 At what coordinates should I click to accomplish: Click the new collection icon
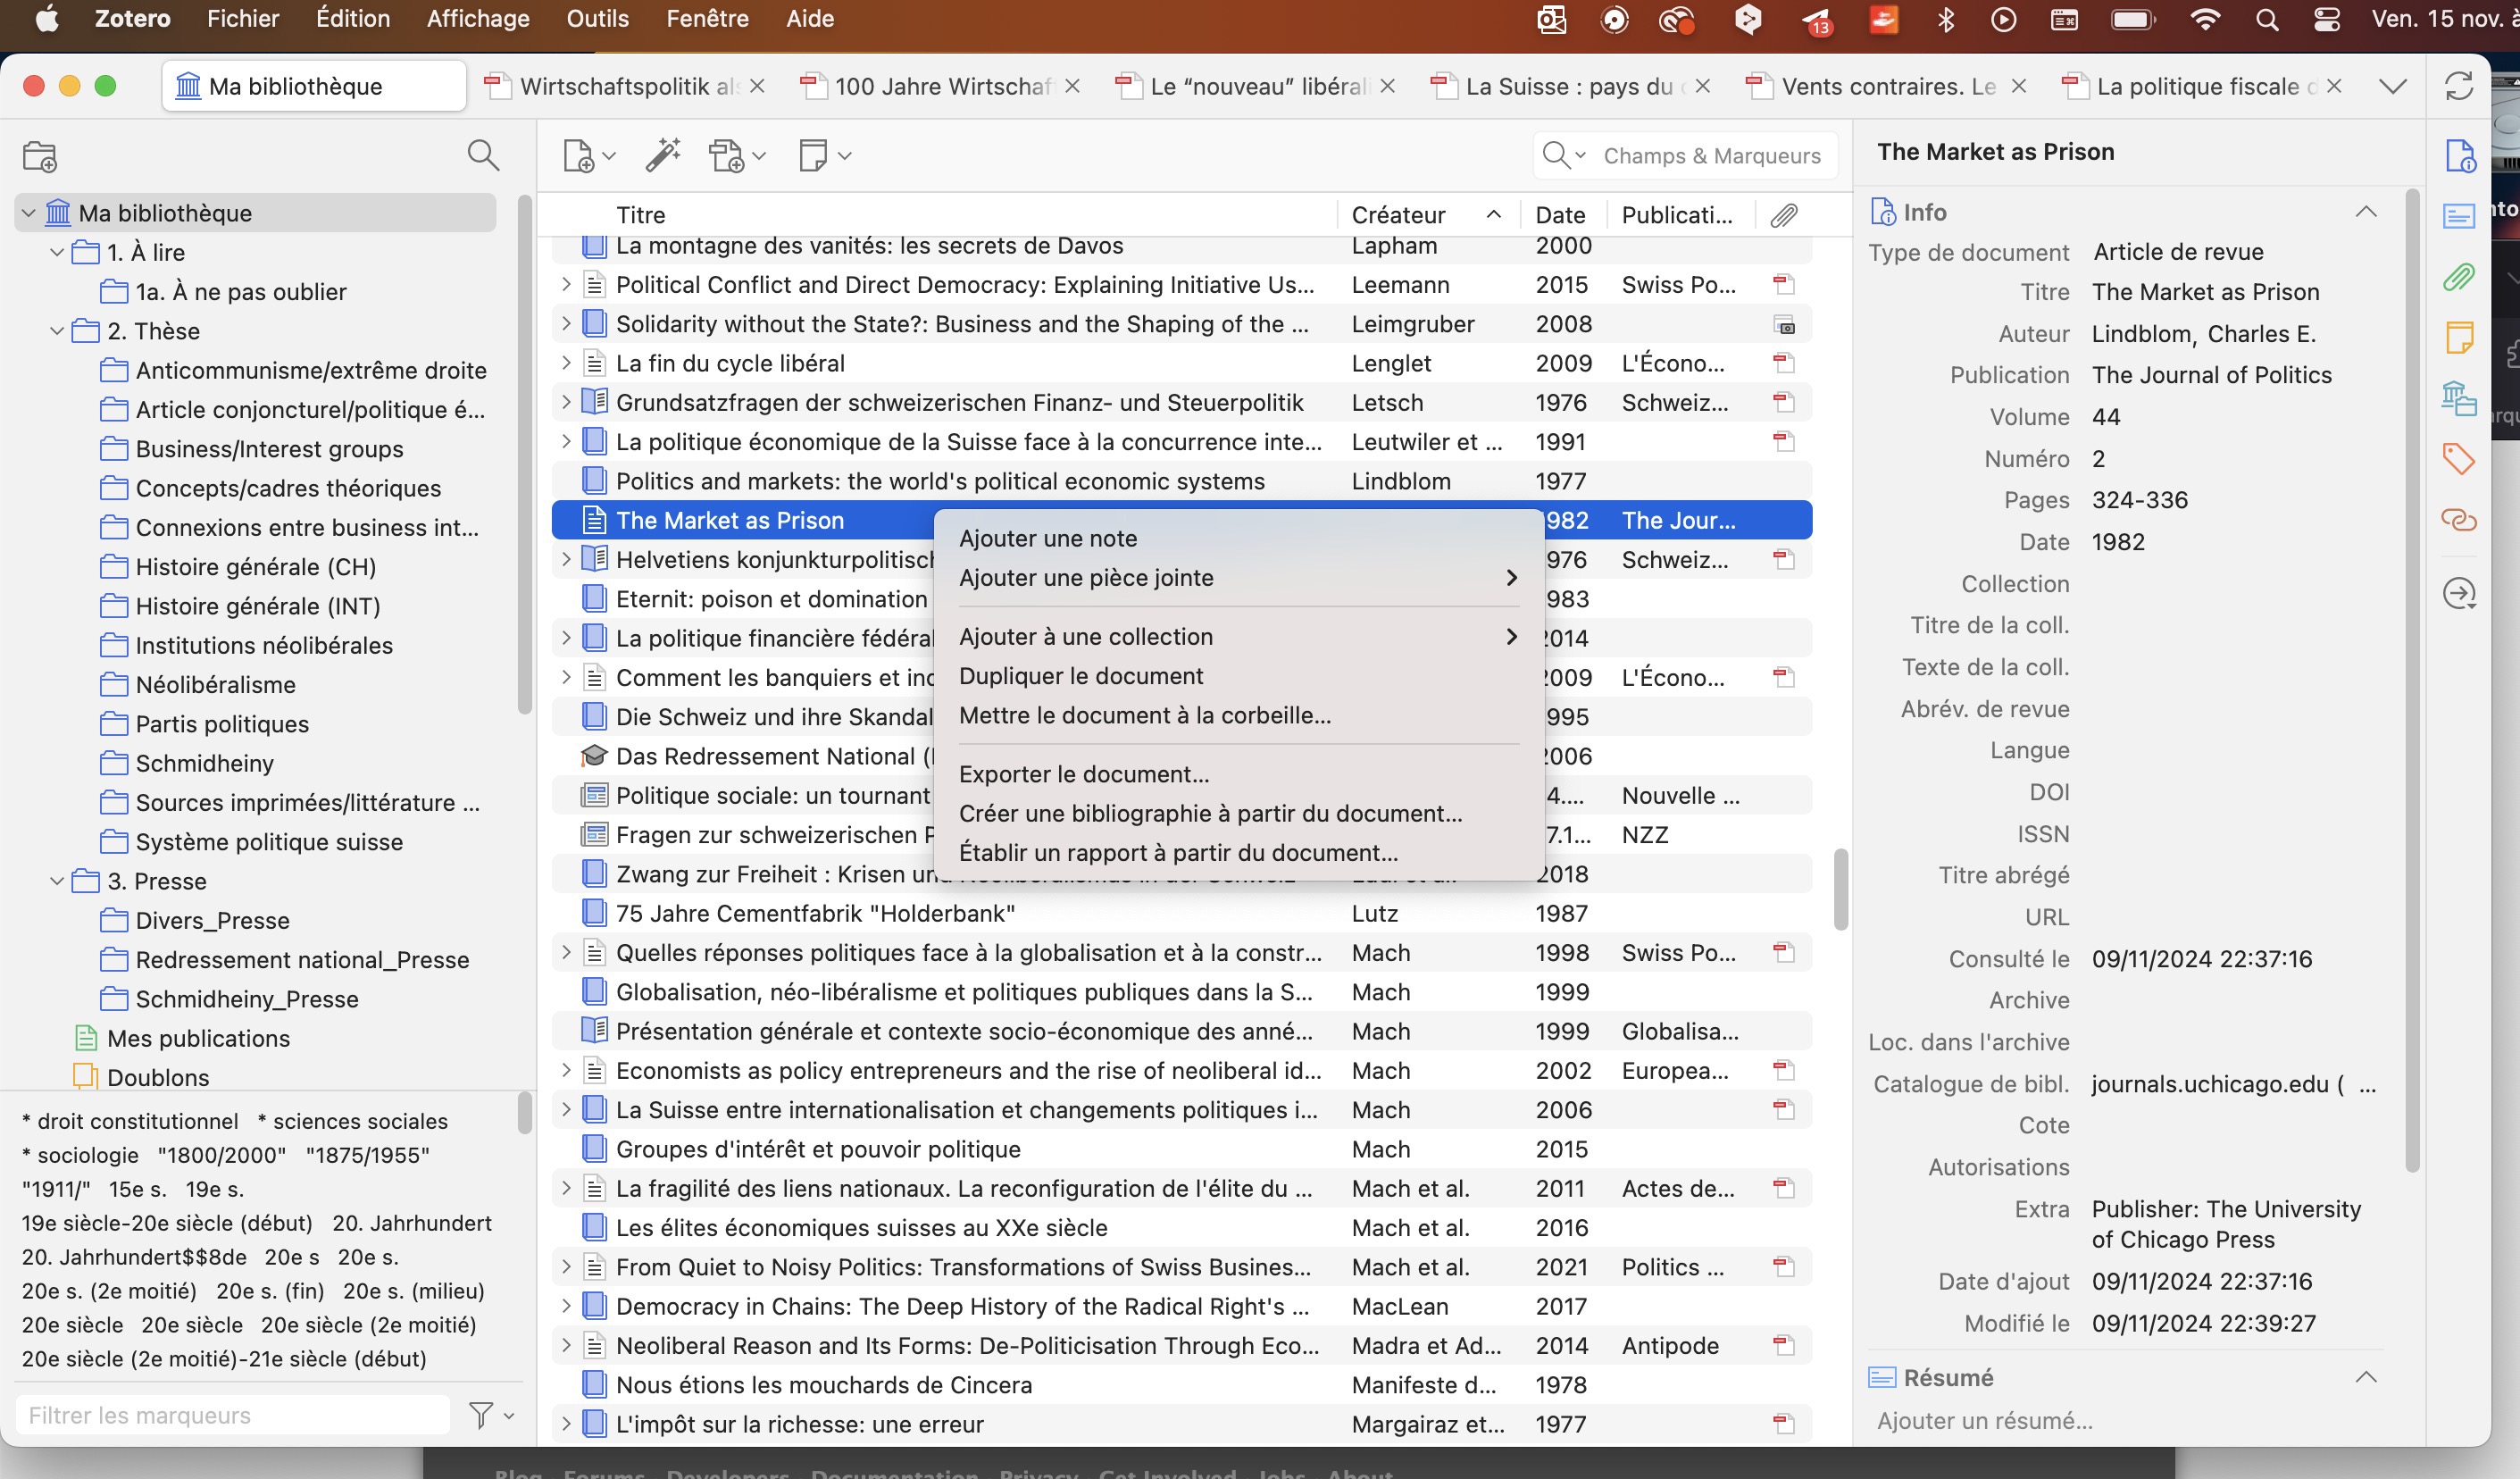click(x=40, y=156)
